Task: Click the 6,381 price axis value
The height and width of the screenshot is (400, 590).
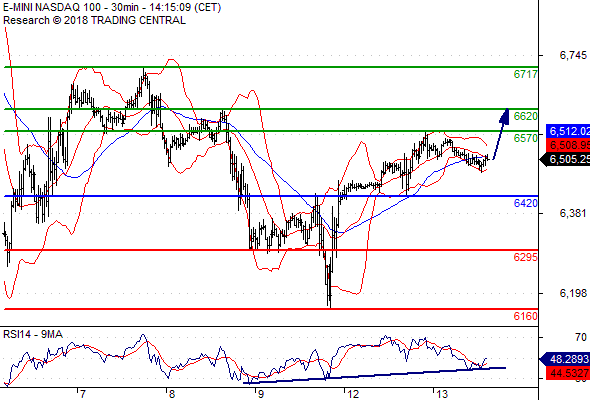Action: 573,213
